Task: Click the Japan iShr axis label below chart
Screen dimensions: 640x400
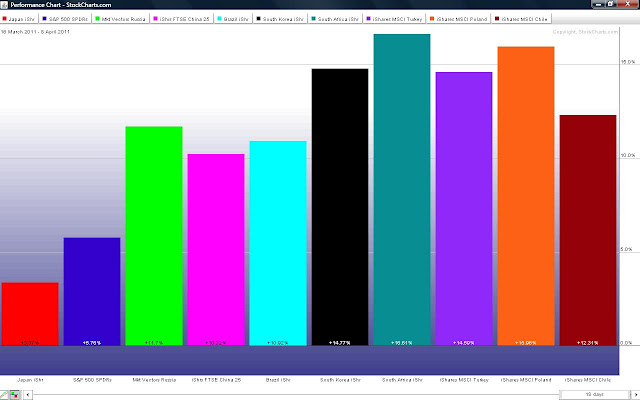Action: [x=30, y=380]
